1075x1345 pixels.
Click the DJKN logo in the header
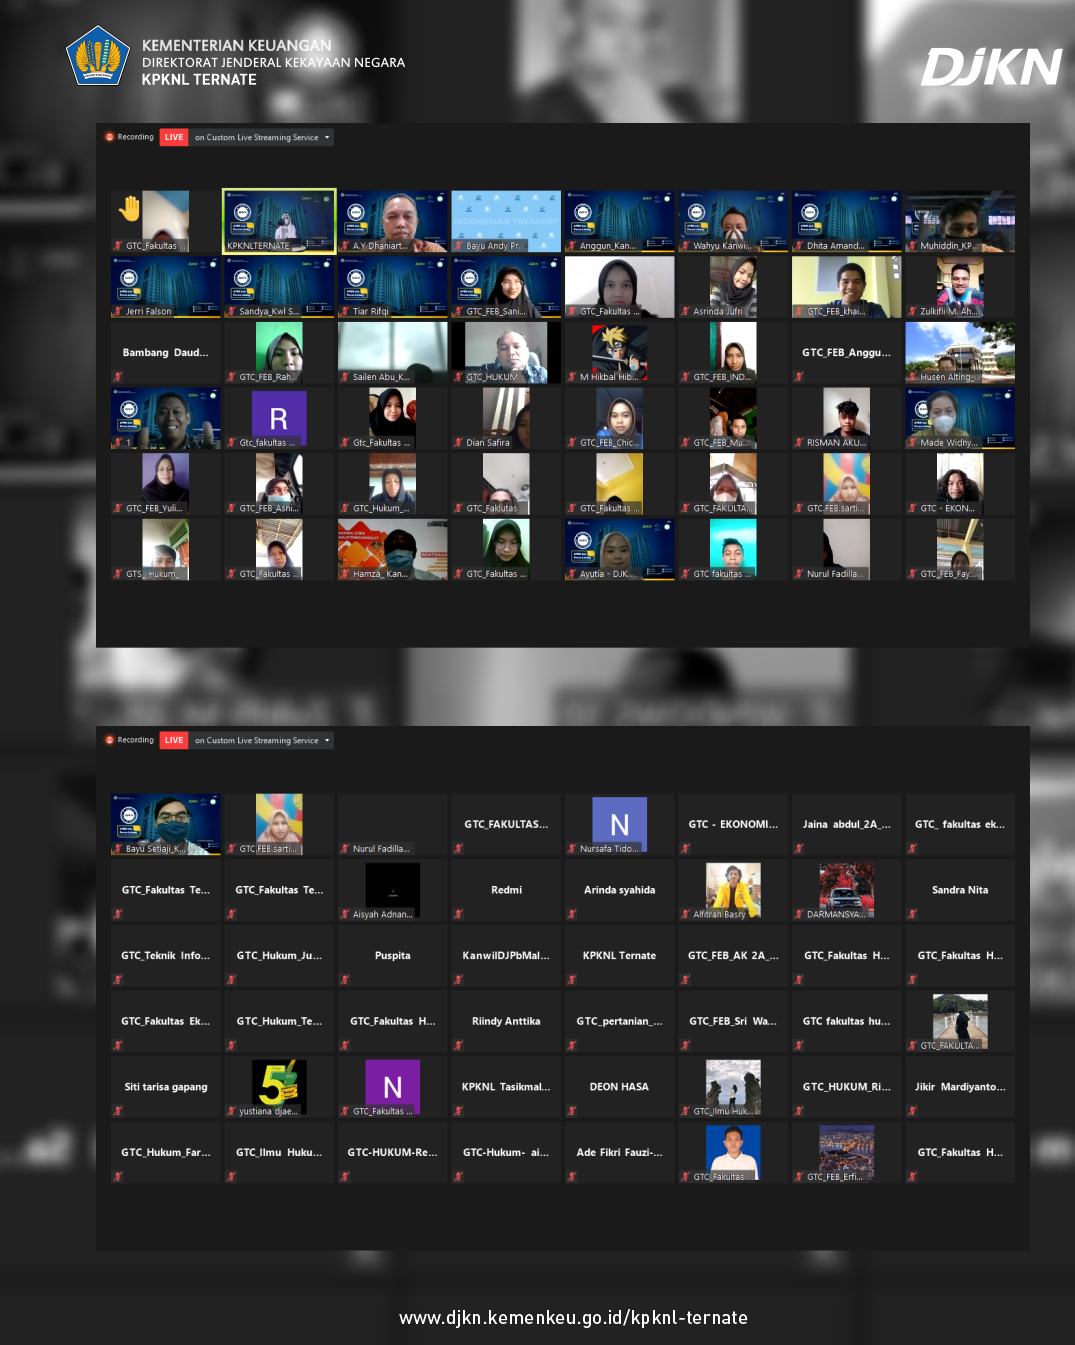(990, 68)
